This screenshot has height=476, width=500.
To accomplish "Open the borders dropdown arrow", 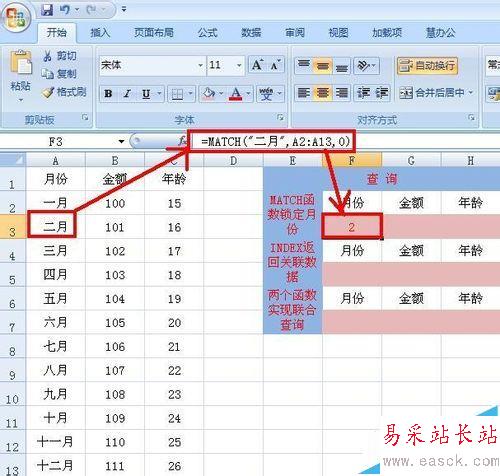I will [x=191, y=94].
